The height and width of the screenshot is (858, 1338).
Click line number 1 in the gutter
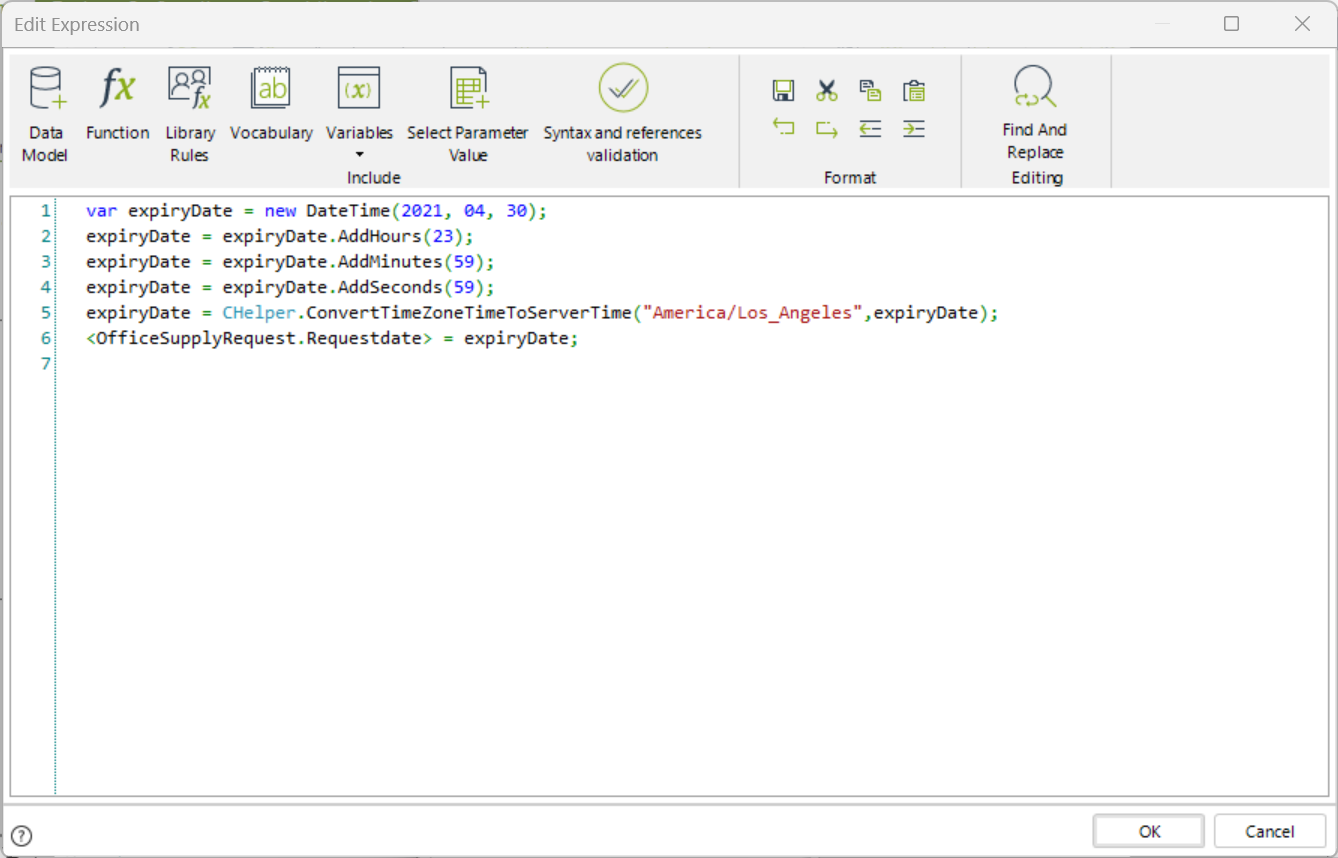coord(45,211)
